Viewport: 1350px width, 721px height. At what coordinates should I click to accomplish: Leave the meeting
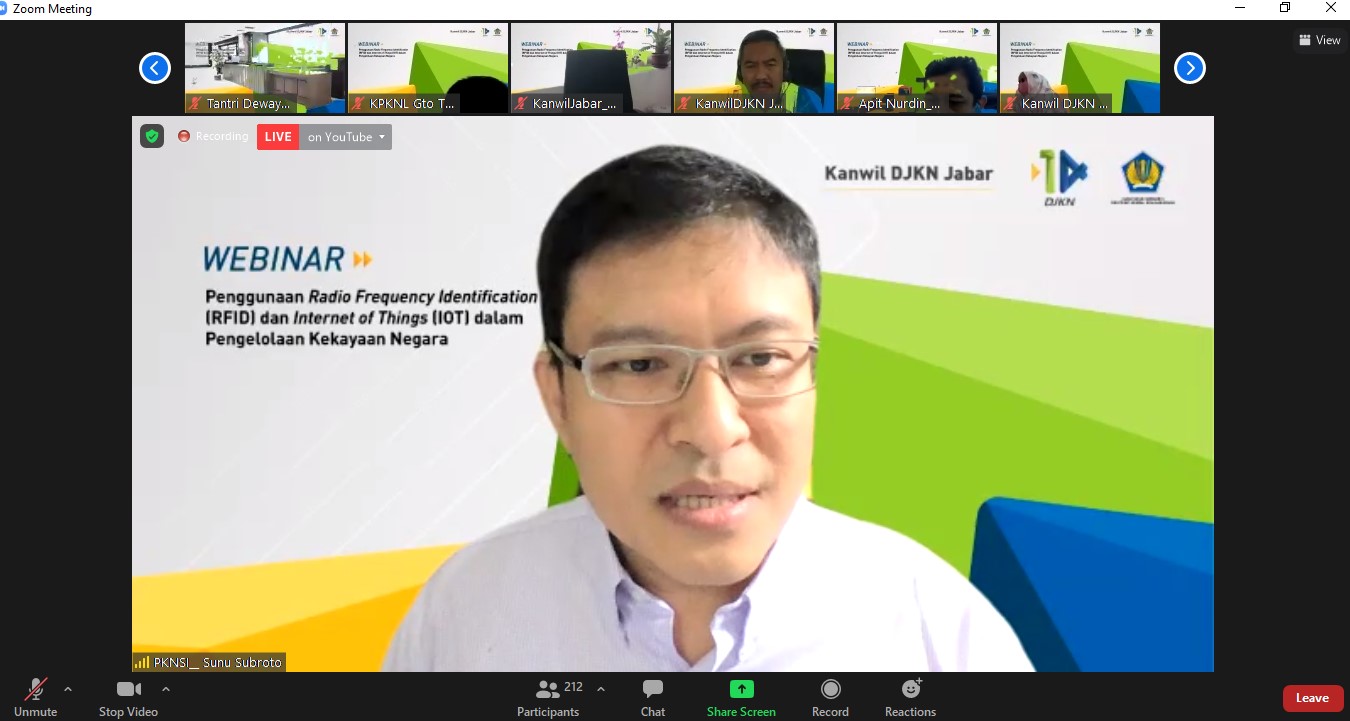point(1312,698)
